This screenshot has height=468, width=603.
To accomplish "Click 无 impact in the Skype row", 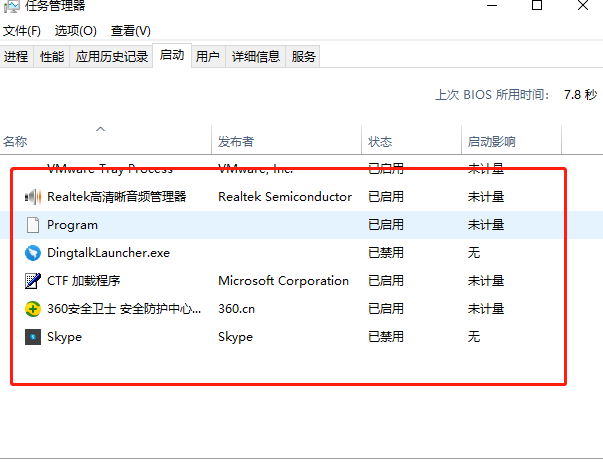I will [x=474, y=337].
